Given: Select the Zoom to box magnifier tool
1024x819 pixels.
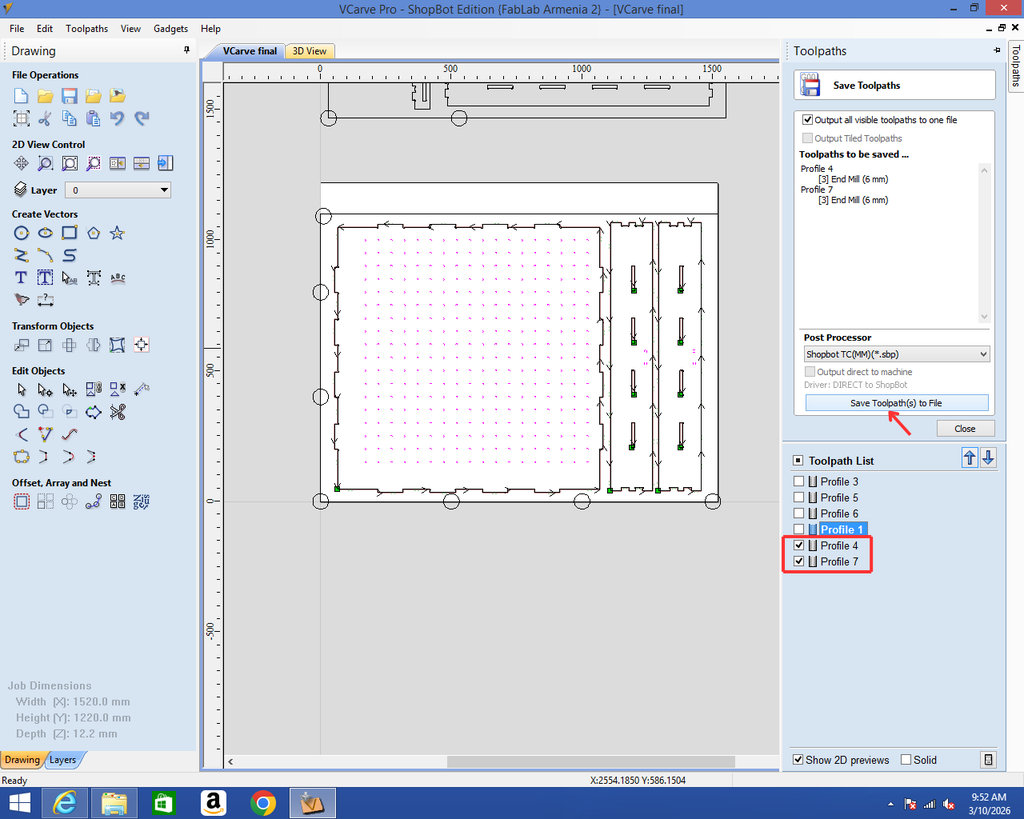Looking at the screenshot, I should (45, 163).
